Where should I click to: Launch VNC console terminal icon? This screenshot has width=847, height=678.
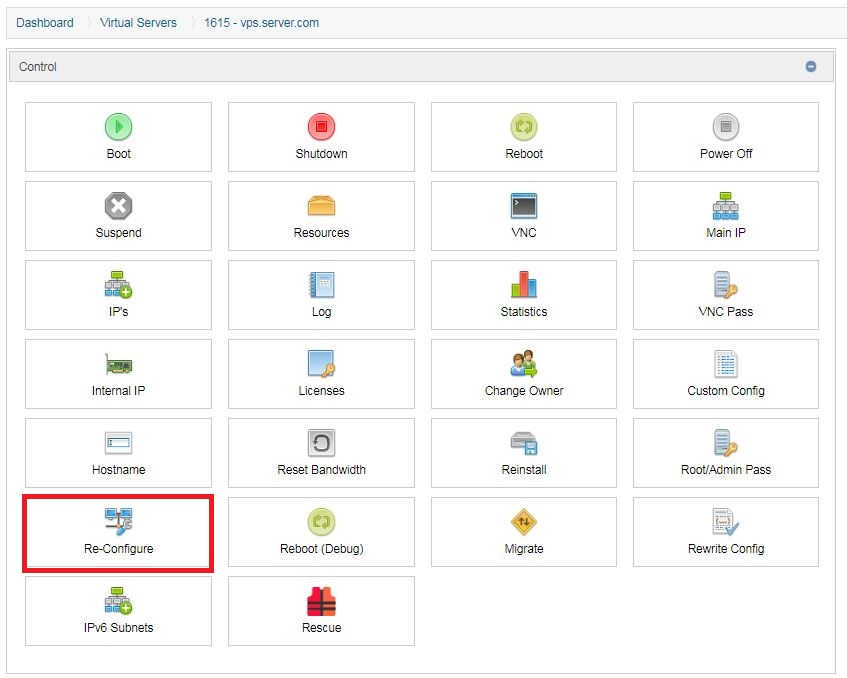(x=524, y=206)
